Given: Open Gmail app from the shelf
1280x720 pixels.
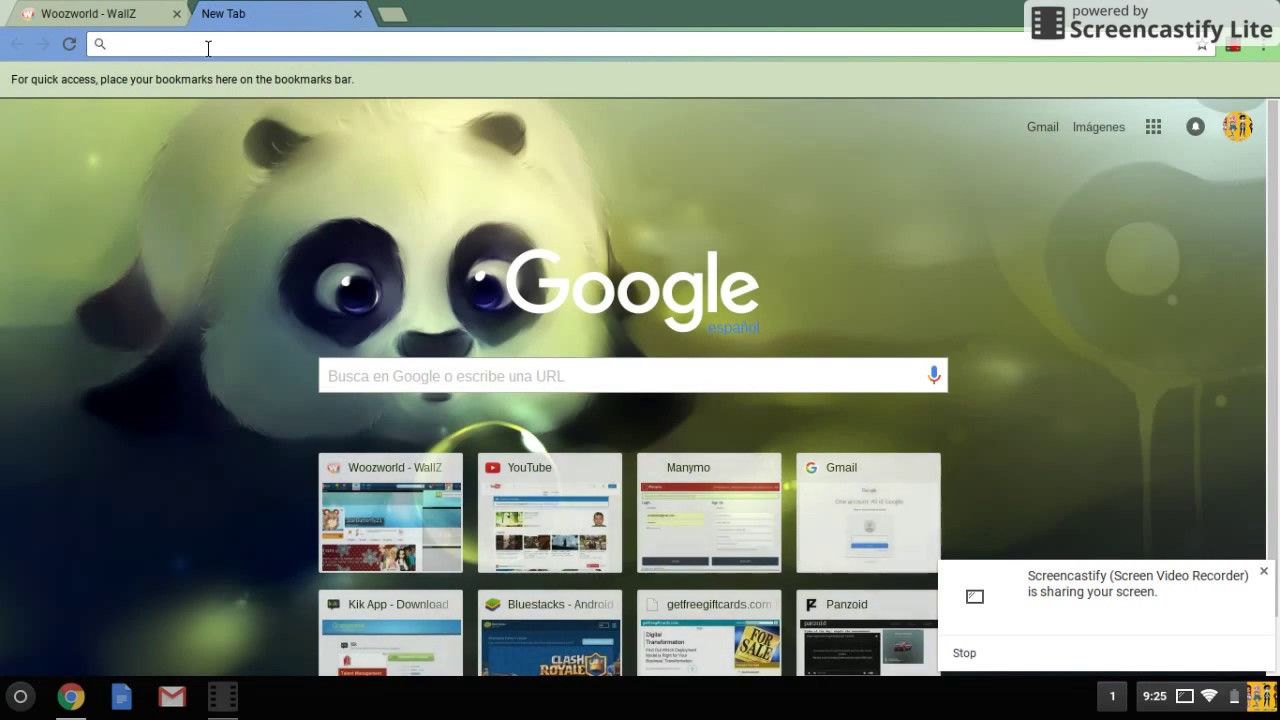Looking at the screenshot, I should pyautogui.click(x=172, y=696).
